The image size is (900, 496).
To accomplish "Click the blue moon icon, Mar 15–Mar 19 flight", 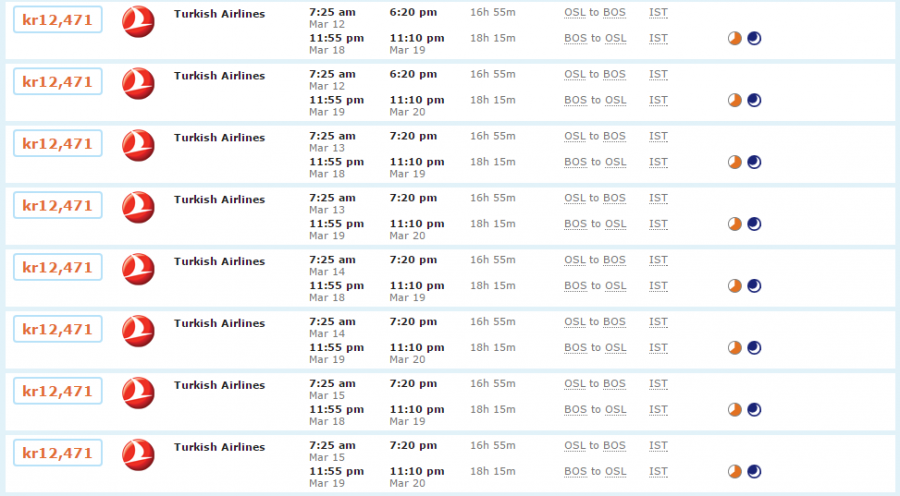I will coord(754,472).
